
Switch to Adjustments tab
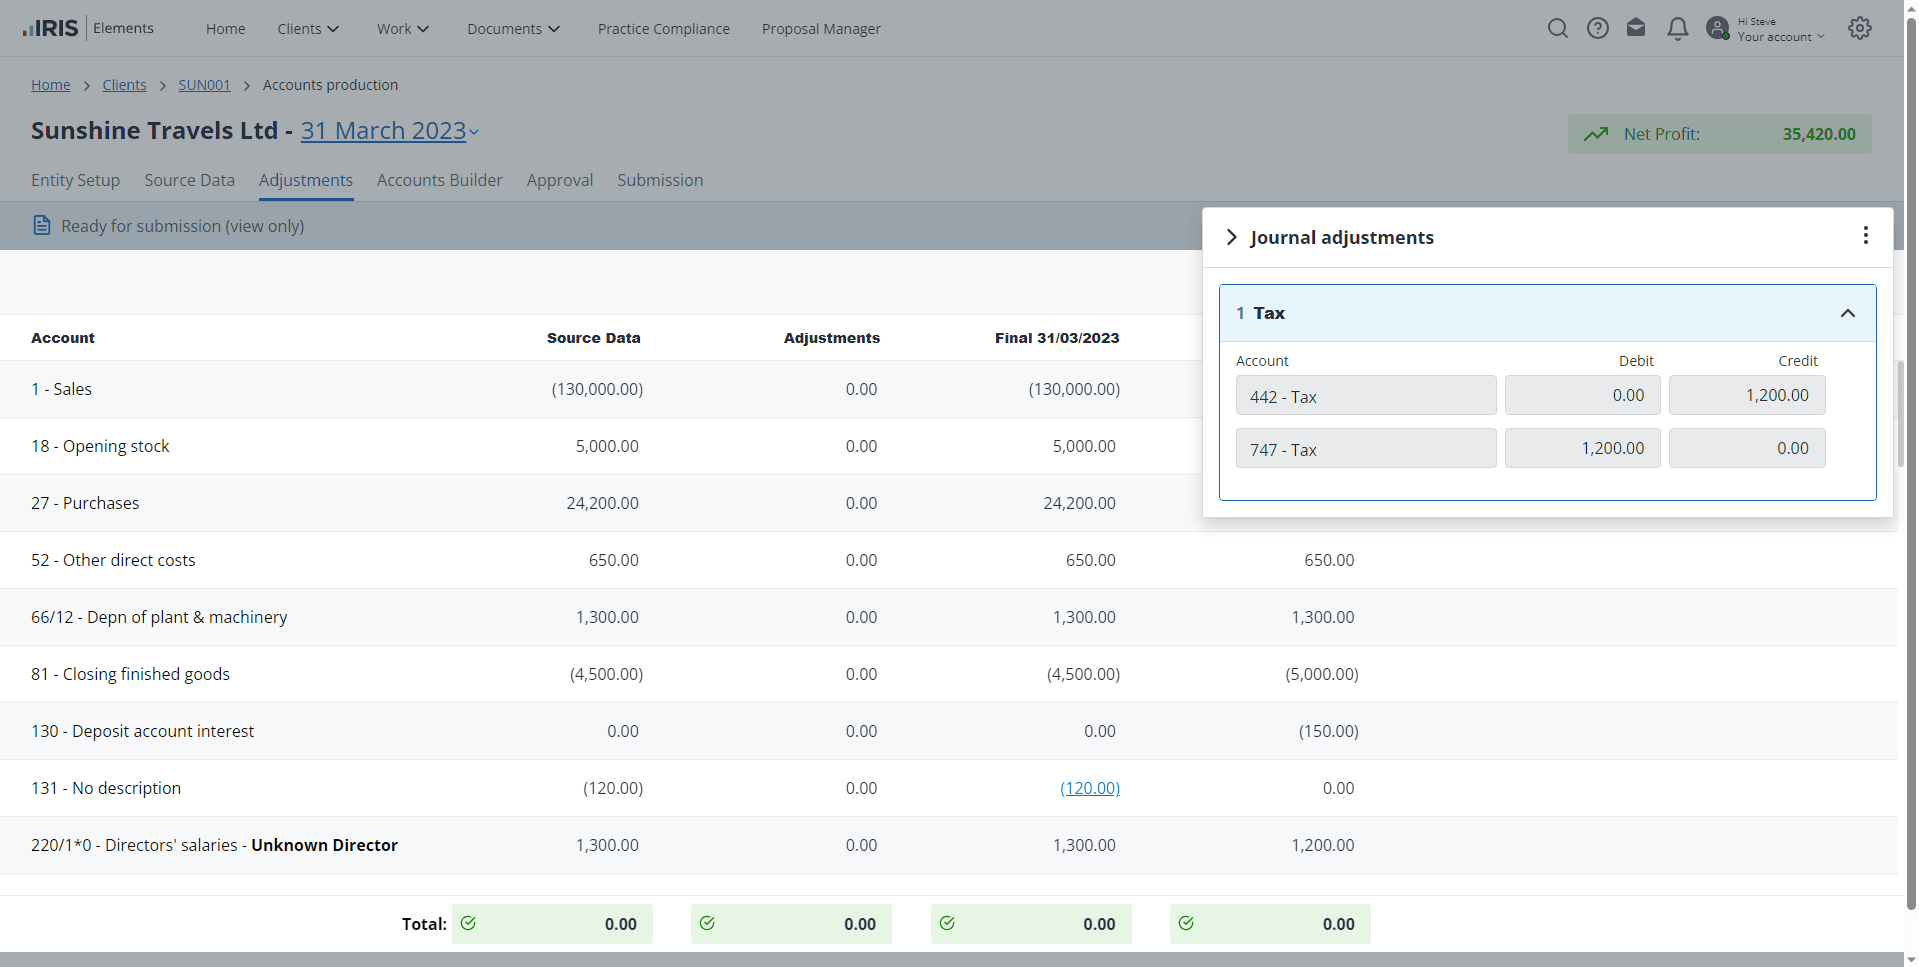pos(306,180)
